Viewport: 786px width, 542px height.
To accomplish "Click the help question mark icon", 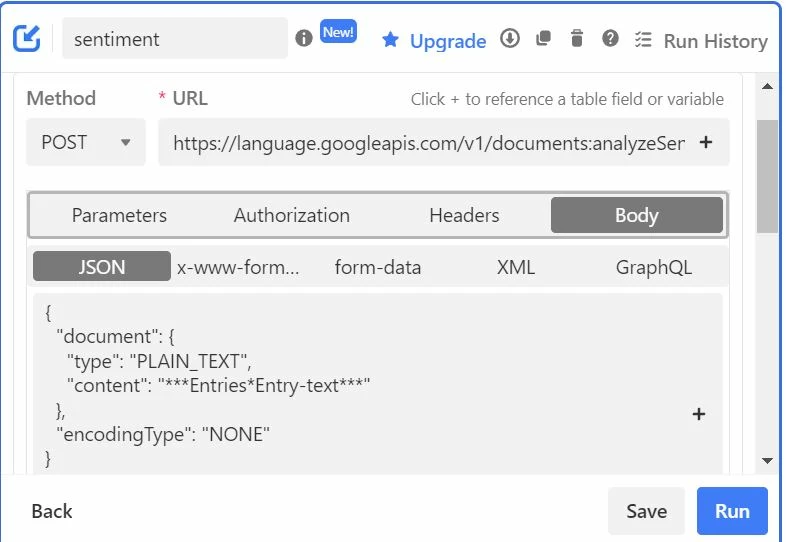I will pyautogui.click(x=610, y=38).
